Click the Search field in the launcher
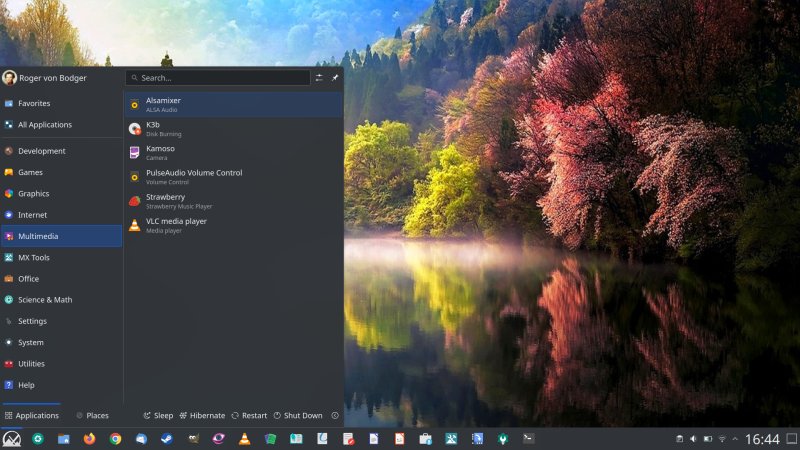Viewport: 800px width, 450px height. click(218, 77)
